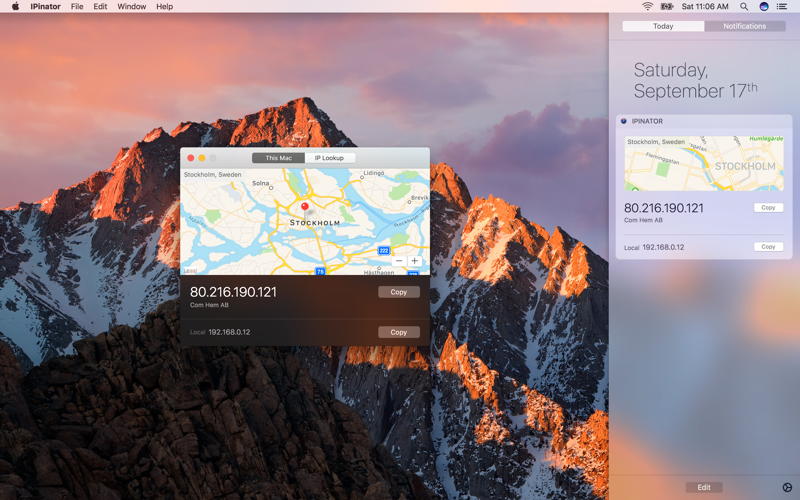Zoom in the map with plus button
The height and width of the screenshot is (500, 800).
(415, 261)
